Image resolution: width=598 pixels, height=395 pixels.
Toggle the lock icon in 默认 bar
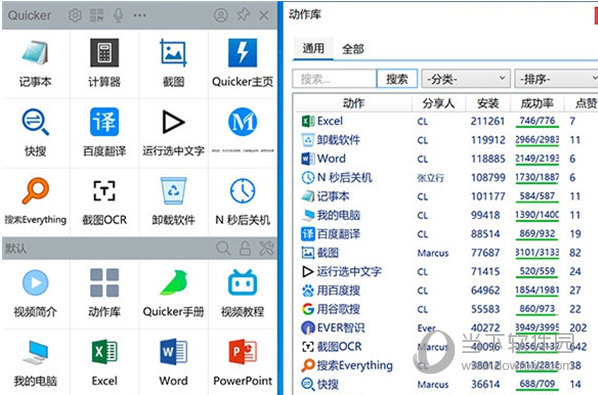click(245, 248)
